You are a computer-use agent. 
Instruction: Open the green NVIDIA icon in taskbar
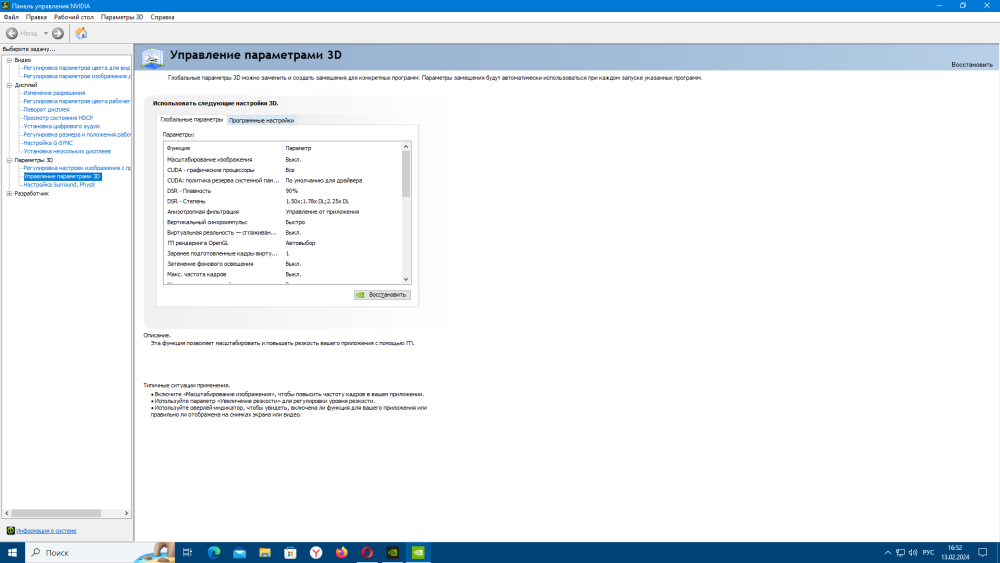click(418, 552)
